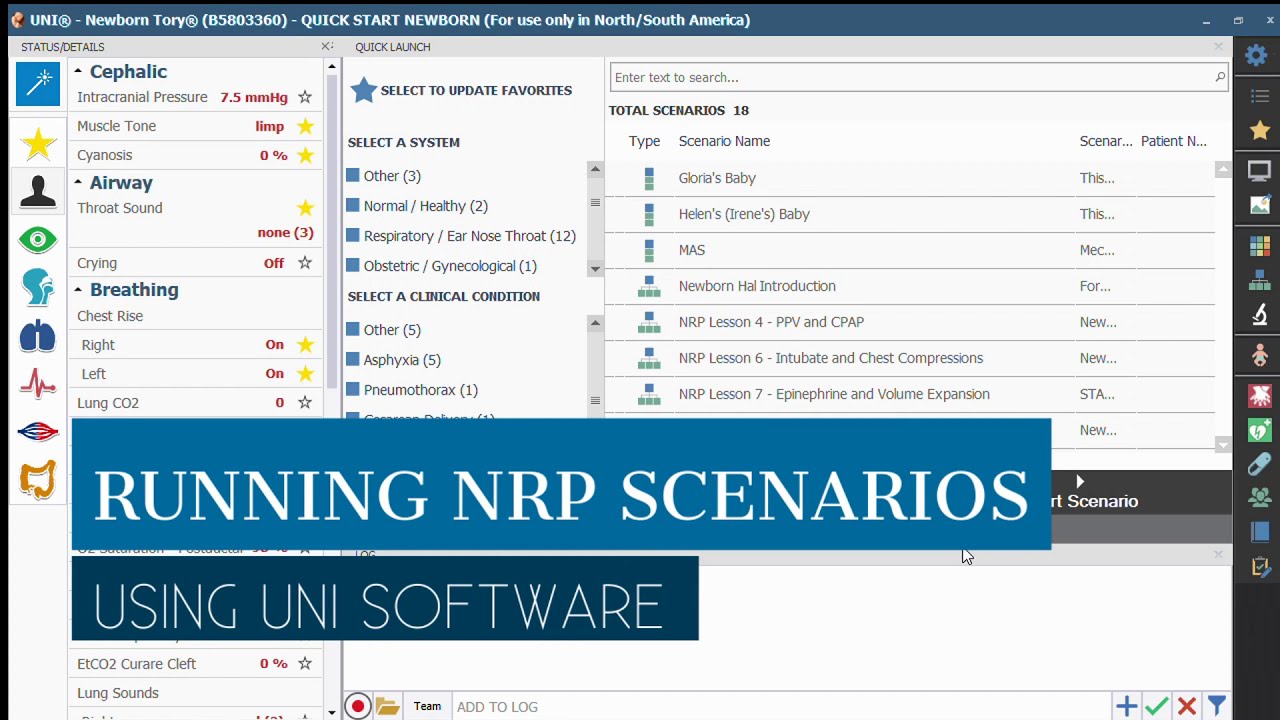The width and height of the screenshot is (1280, 720).
Task: Click the ADD TO LOG text field
Action: coord(780,707)
